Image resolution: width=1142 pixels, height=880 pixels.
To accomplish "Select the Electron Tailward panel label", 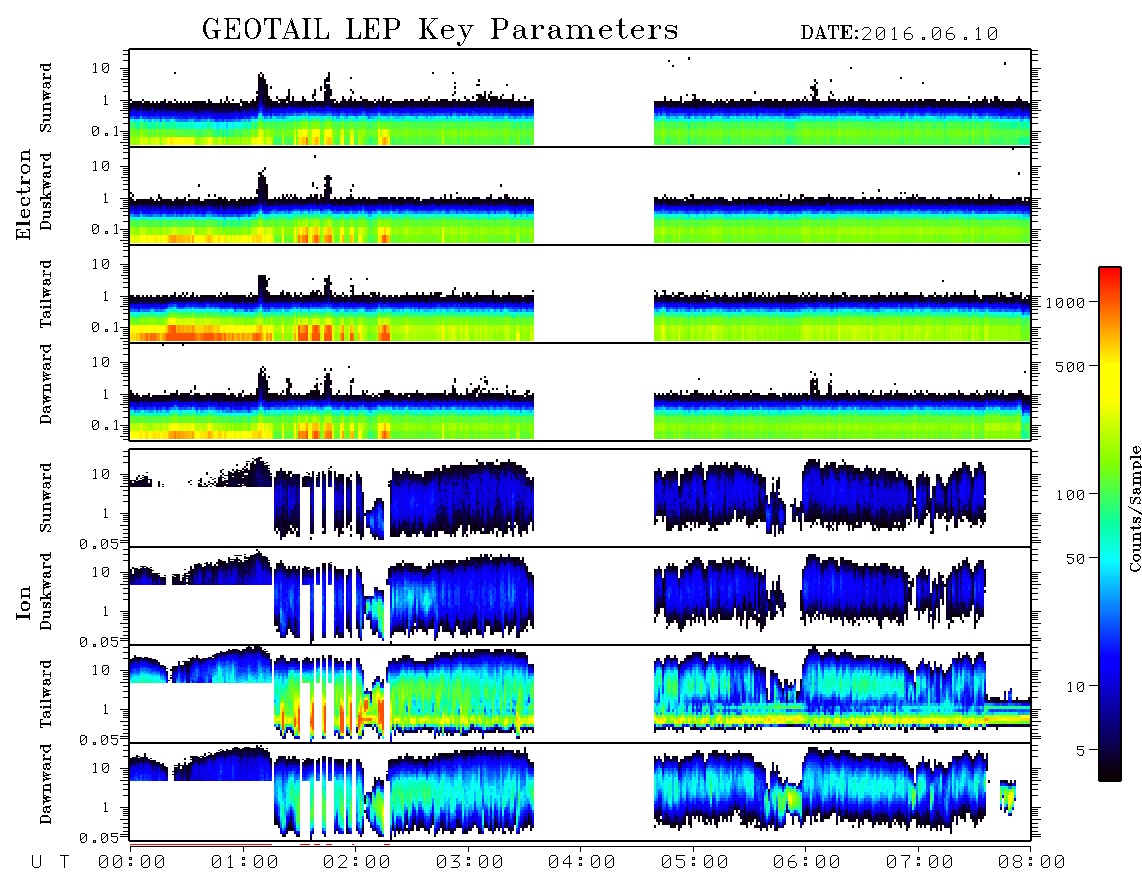I will 46,294.
